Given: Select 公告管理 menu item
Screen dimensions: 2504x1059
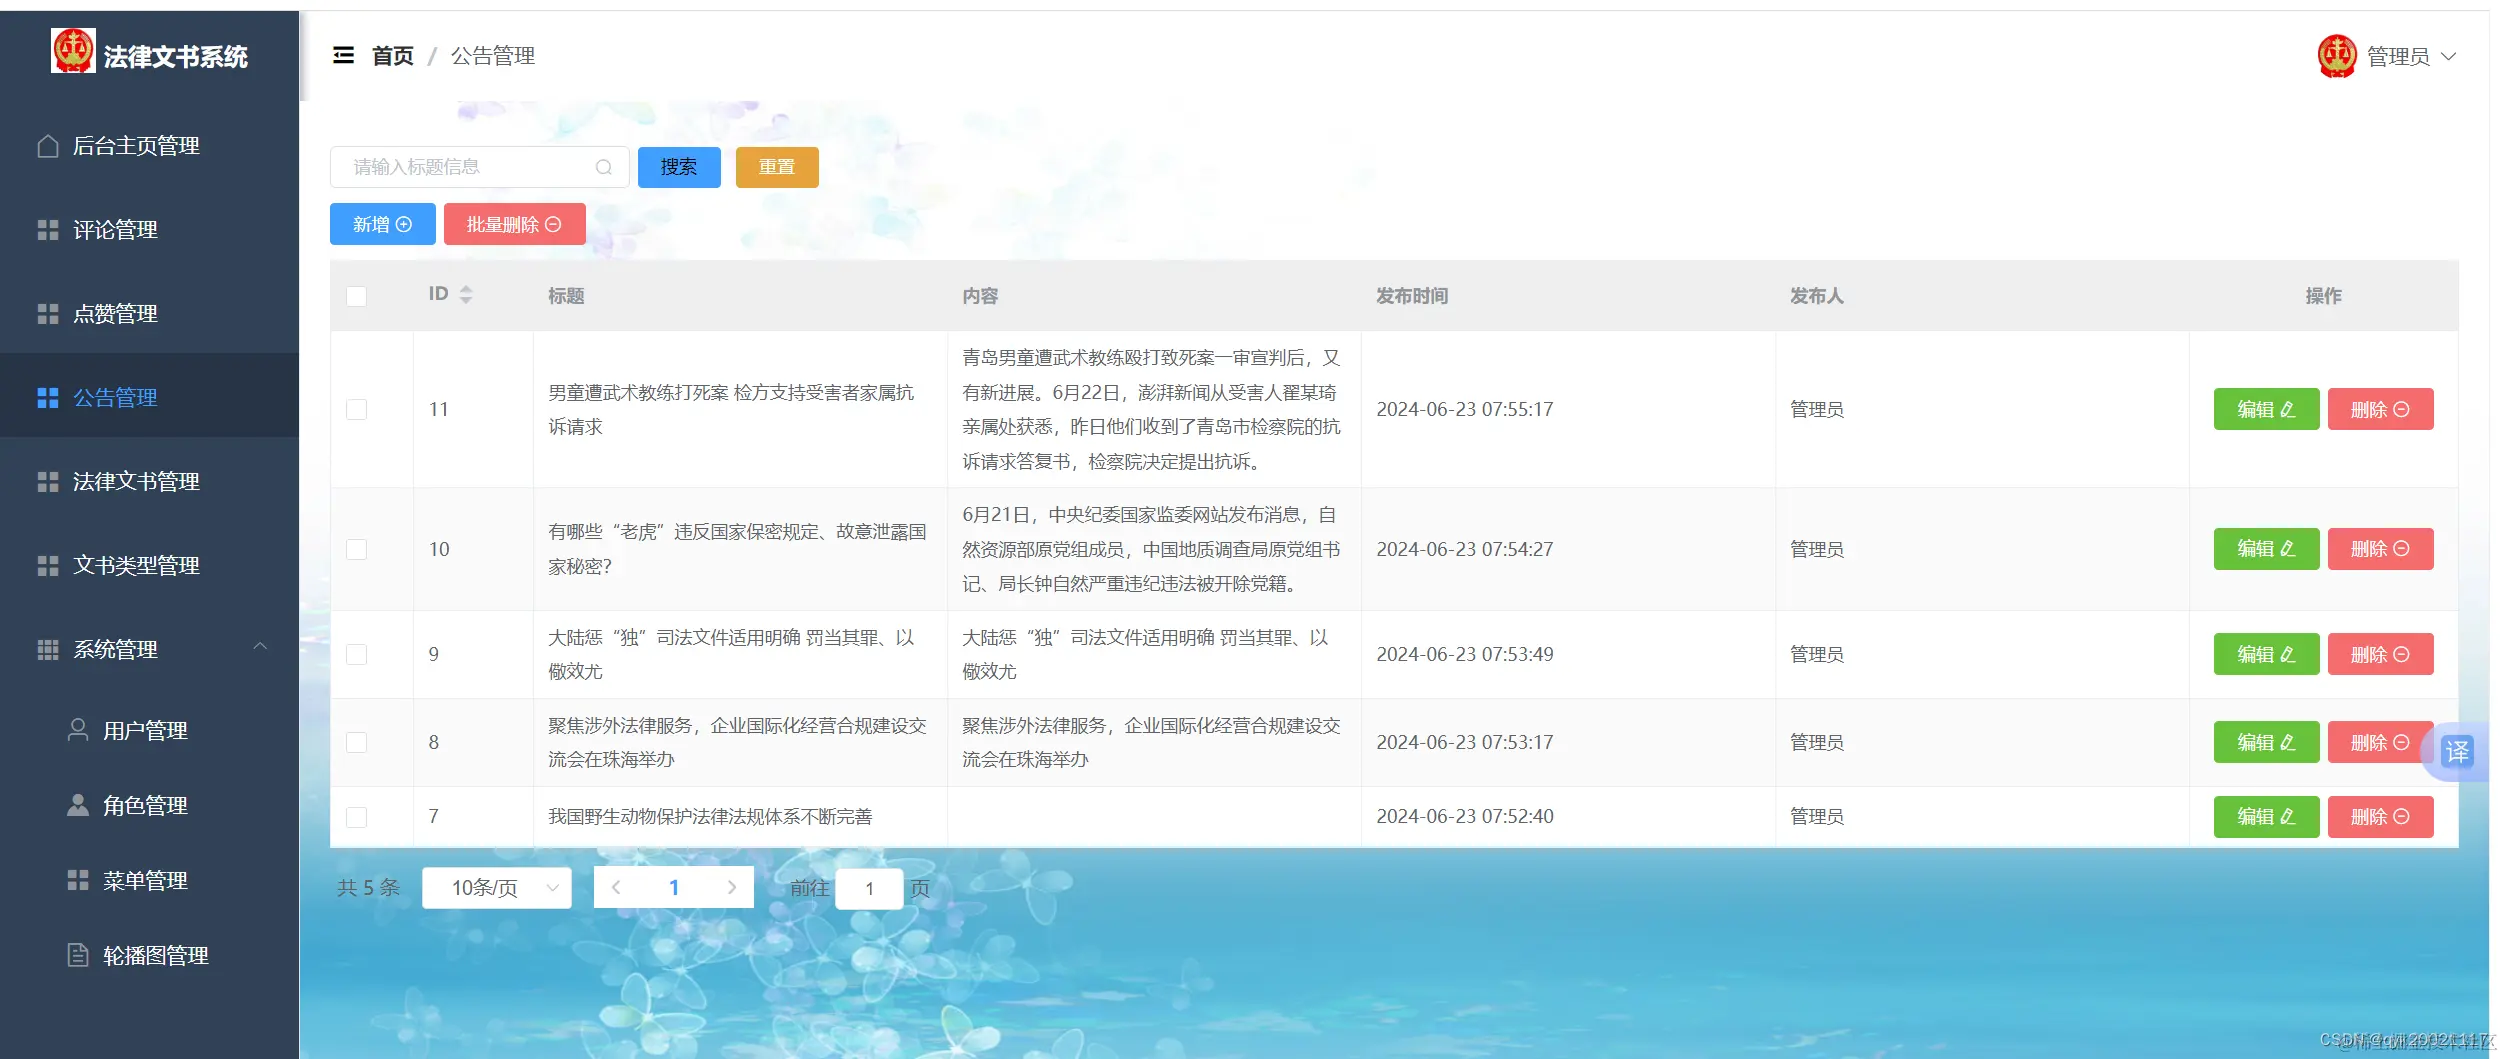Looking at the screenshot, I should [149, 397].
